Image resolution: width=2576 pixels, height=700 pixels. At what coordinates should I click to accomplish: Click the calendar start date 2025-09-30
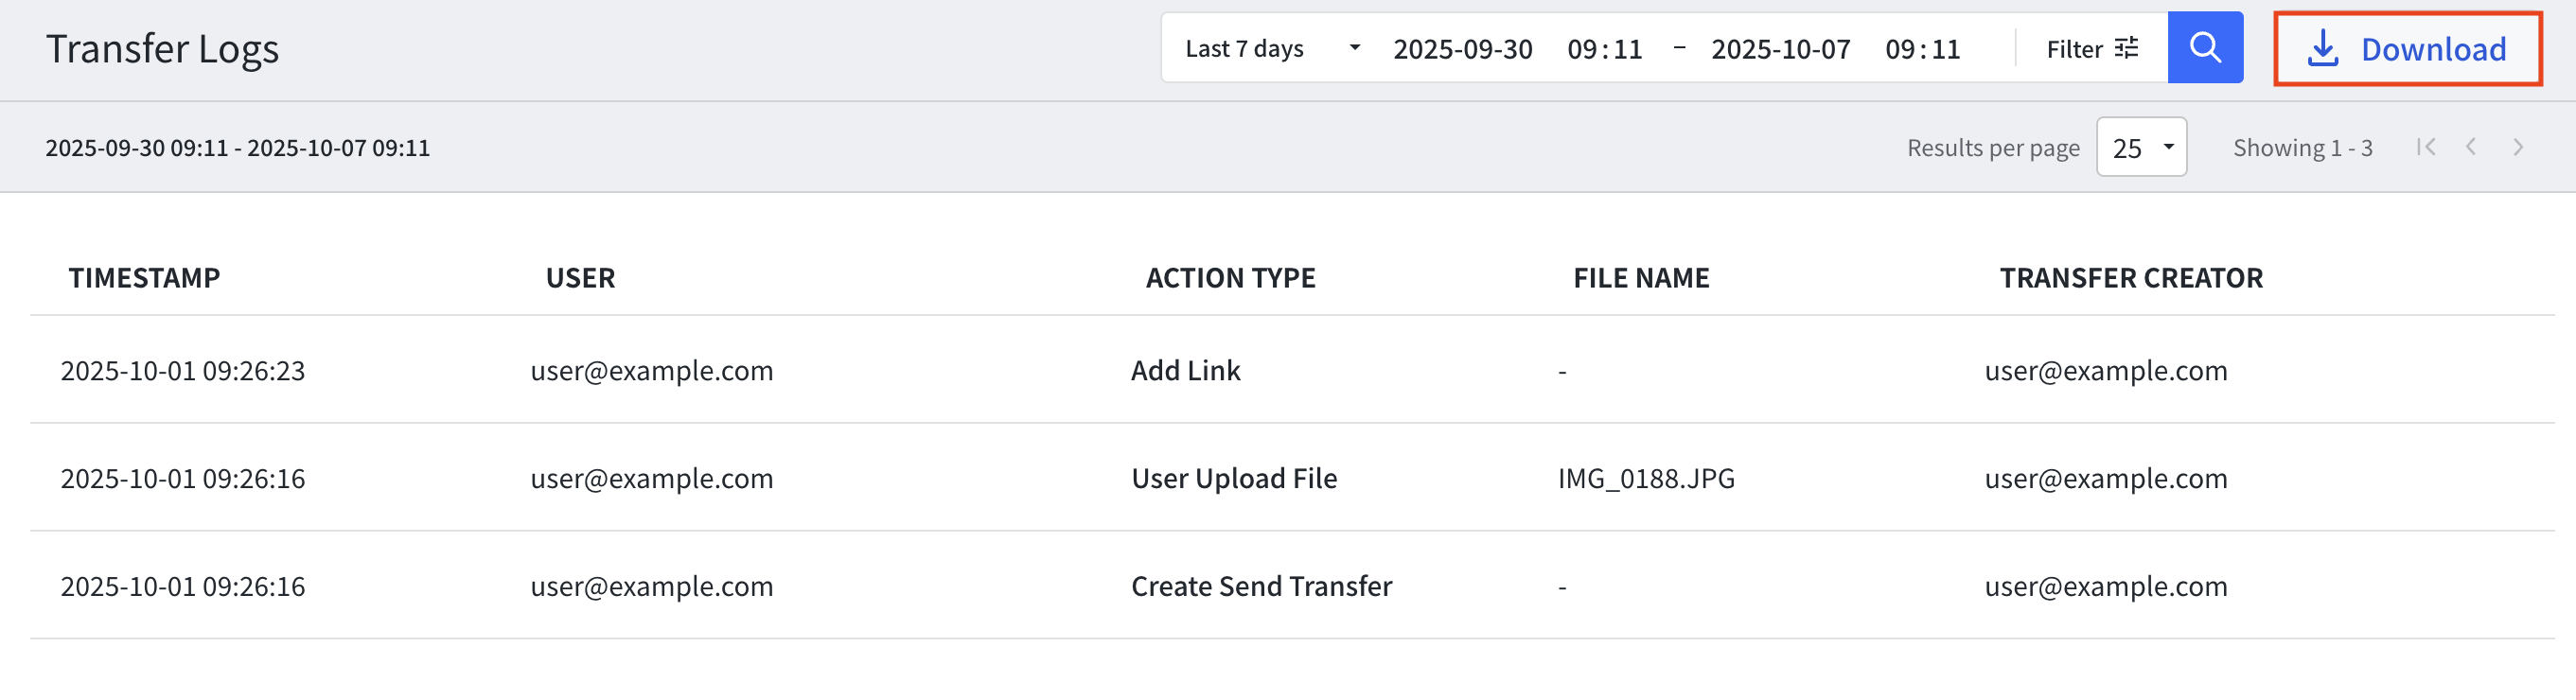tap(1464, 48)
